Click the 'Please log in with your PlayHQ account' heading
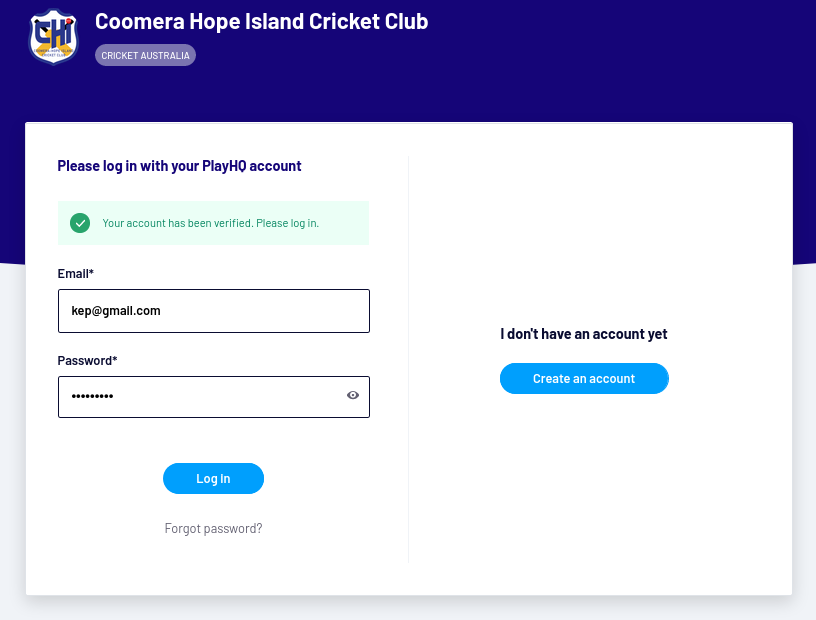816x620 pixels. 179,166
